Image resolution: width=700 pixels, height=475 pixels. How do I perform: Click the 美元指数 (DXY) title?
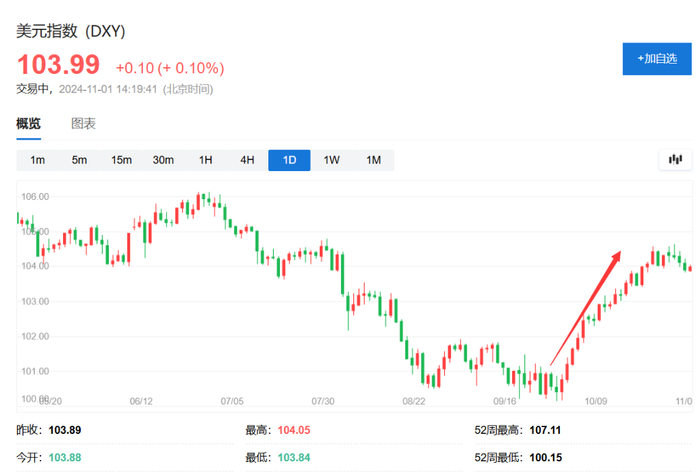70,30
